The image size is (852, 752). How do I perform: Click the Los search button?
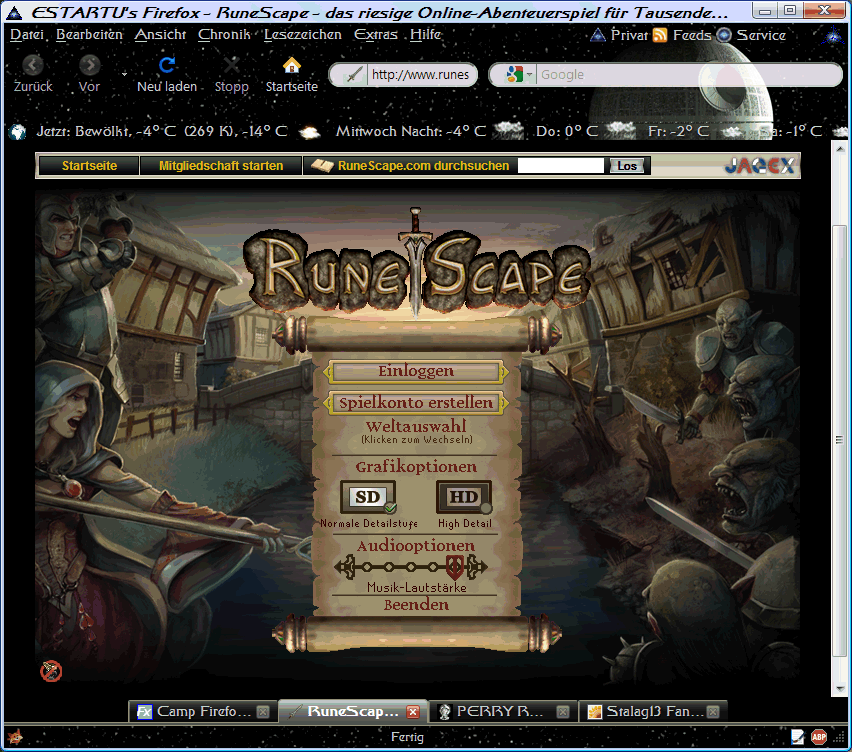[627, 166]
